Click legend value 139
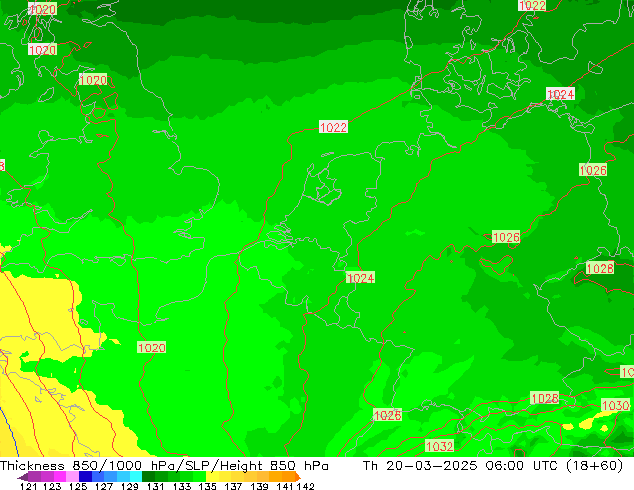634x490 pixels. tap(259, 486)
